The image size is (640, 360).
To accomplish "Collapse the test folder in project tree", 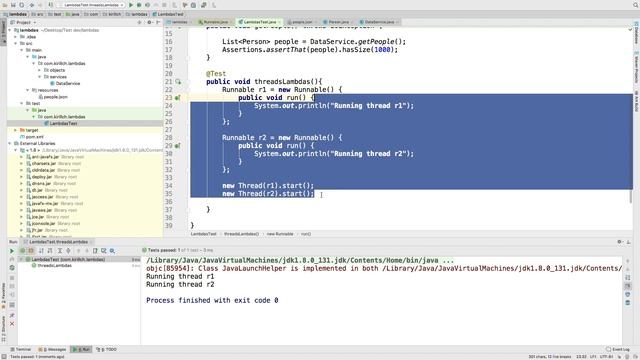I will (x=22, y=104).
